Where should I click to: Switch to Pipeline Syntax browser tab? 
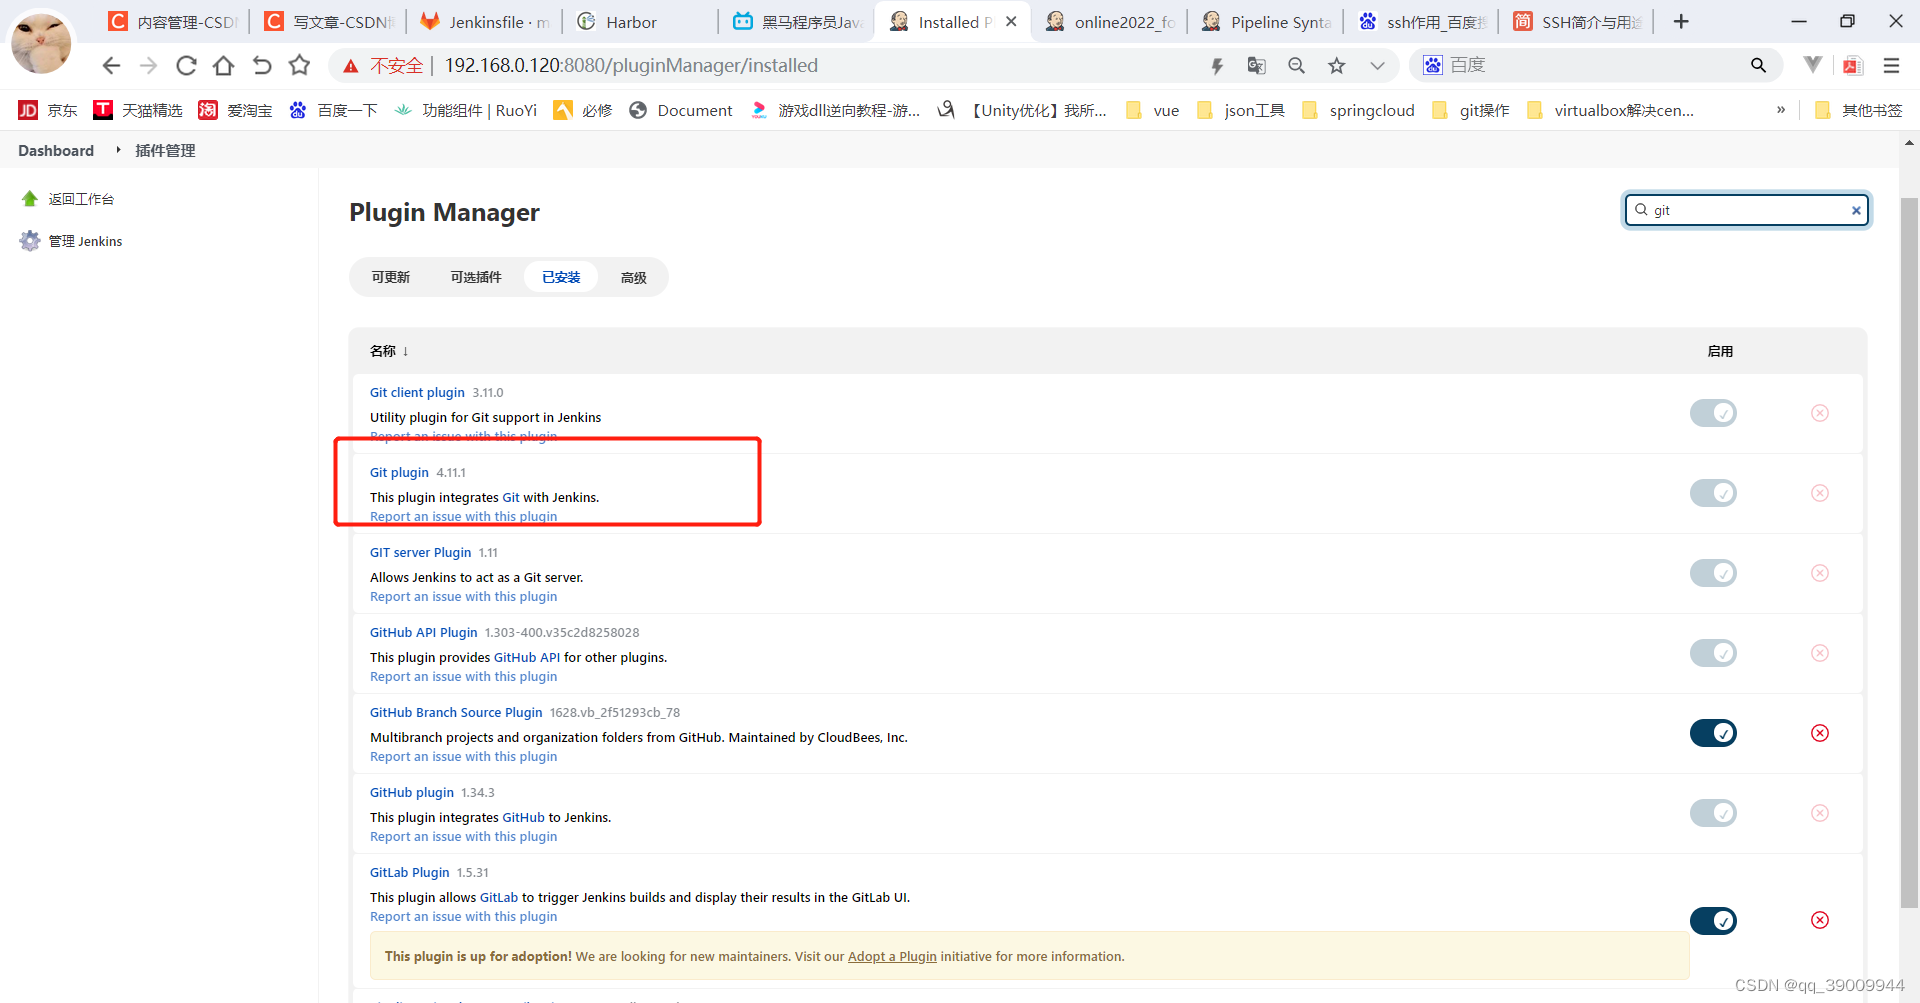coord(1265,22)
